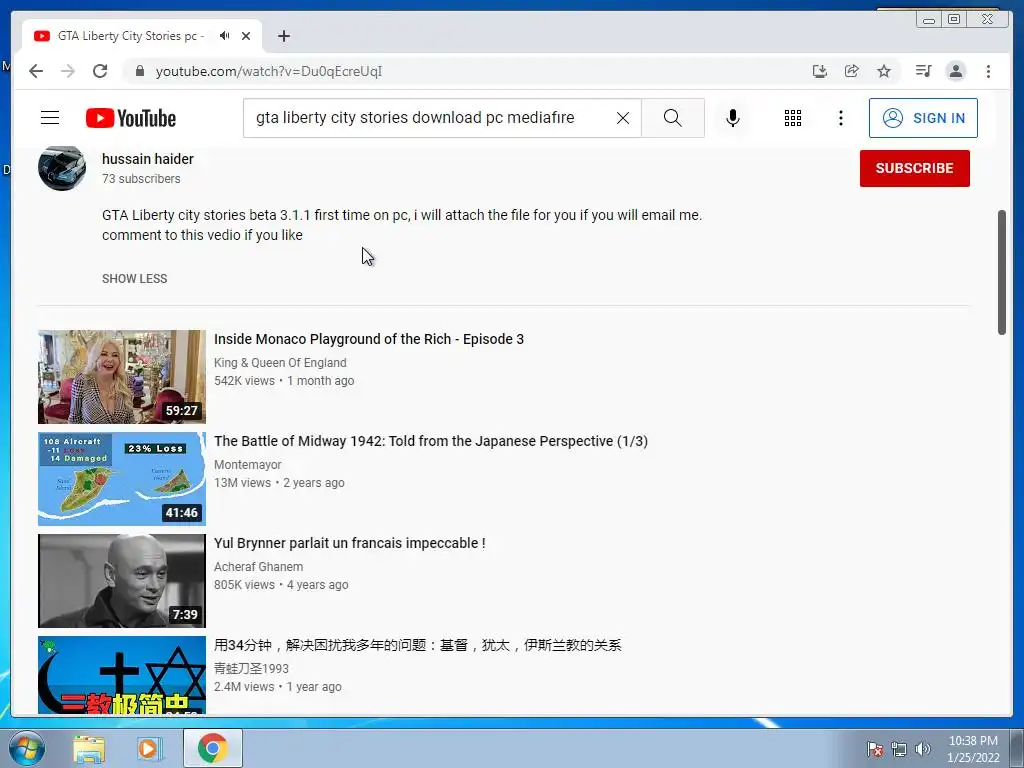Open Inside Monaco Playground of the Rich title

pos(369,339)
